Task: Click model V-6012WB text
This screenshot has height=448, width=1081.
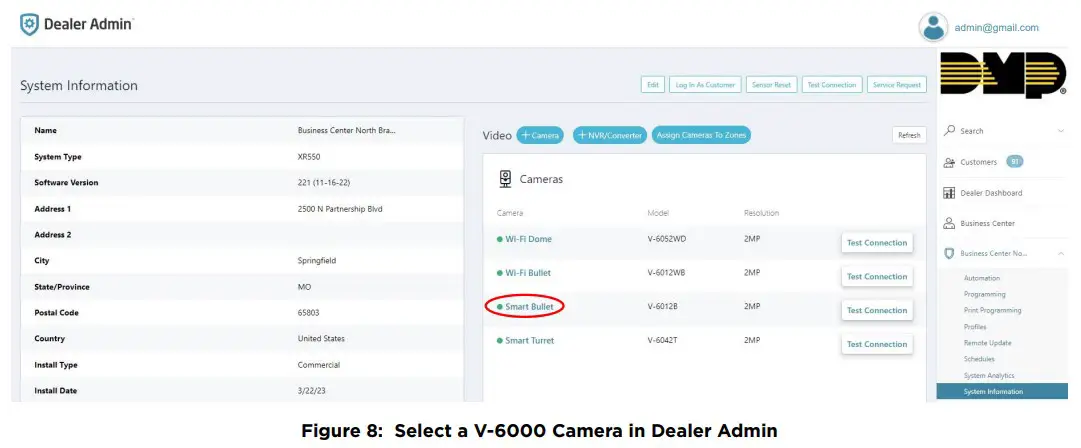Action: click(666, 273)
